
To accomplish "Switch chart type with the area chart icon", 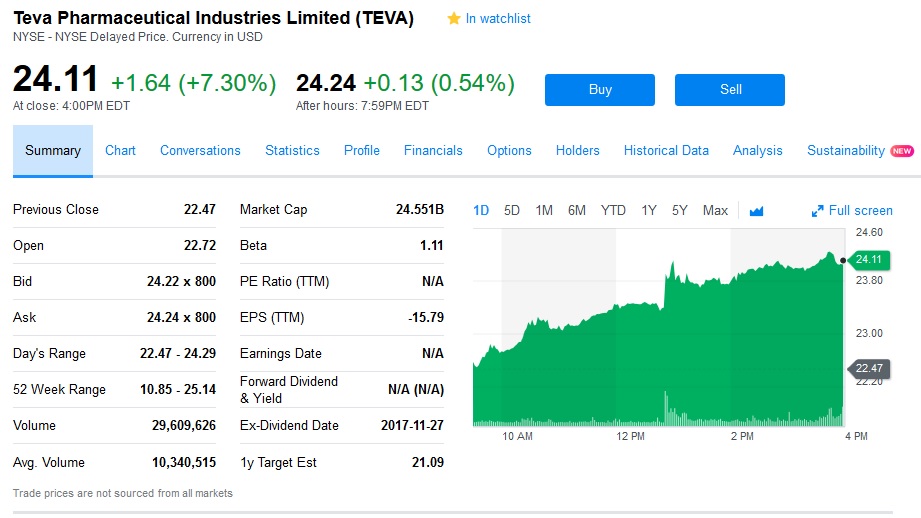I will pyautogui.click(x=756, y=211).
